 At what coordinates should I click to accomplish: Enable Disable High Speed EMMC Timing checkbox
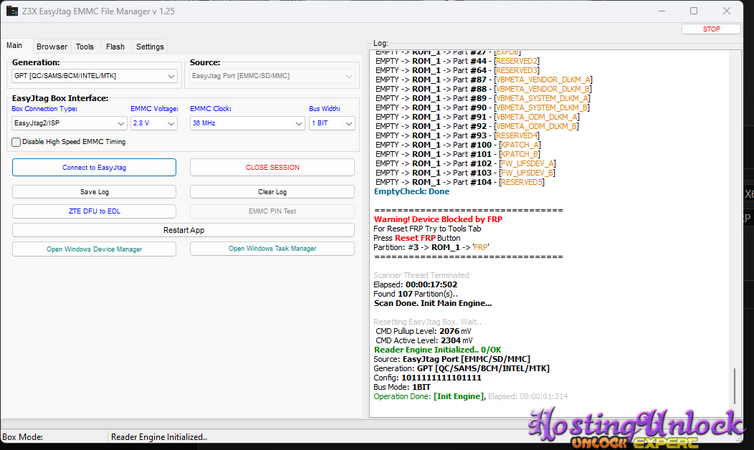click(16, 142)
